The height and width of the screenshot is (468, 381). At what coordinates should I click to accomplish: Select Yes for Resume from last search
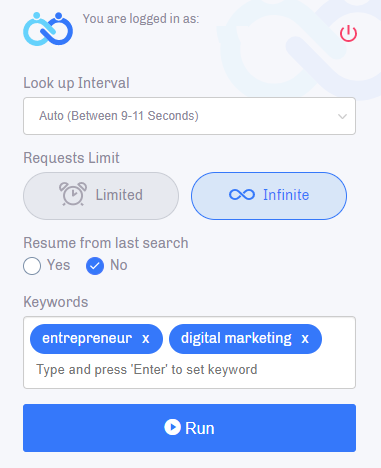(32, 266)
